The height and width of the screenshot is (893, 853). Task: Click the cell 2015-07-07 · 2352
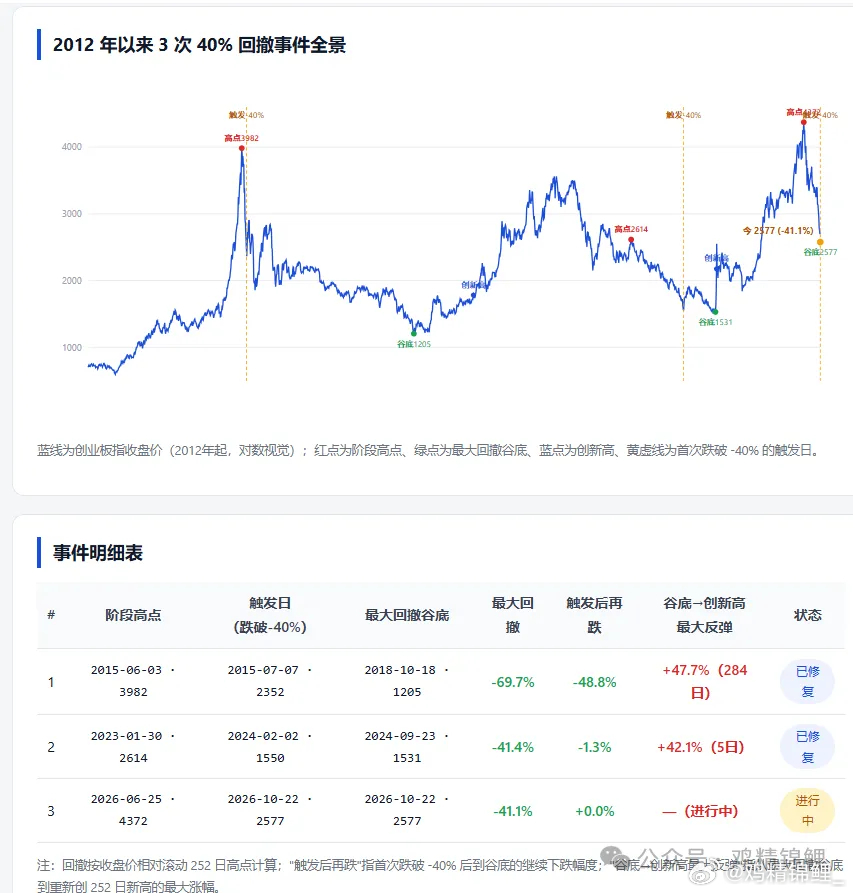point(270,681)
